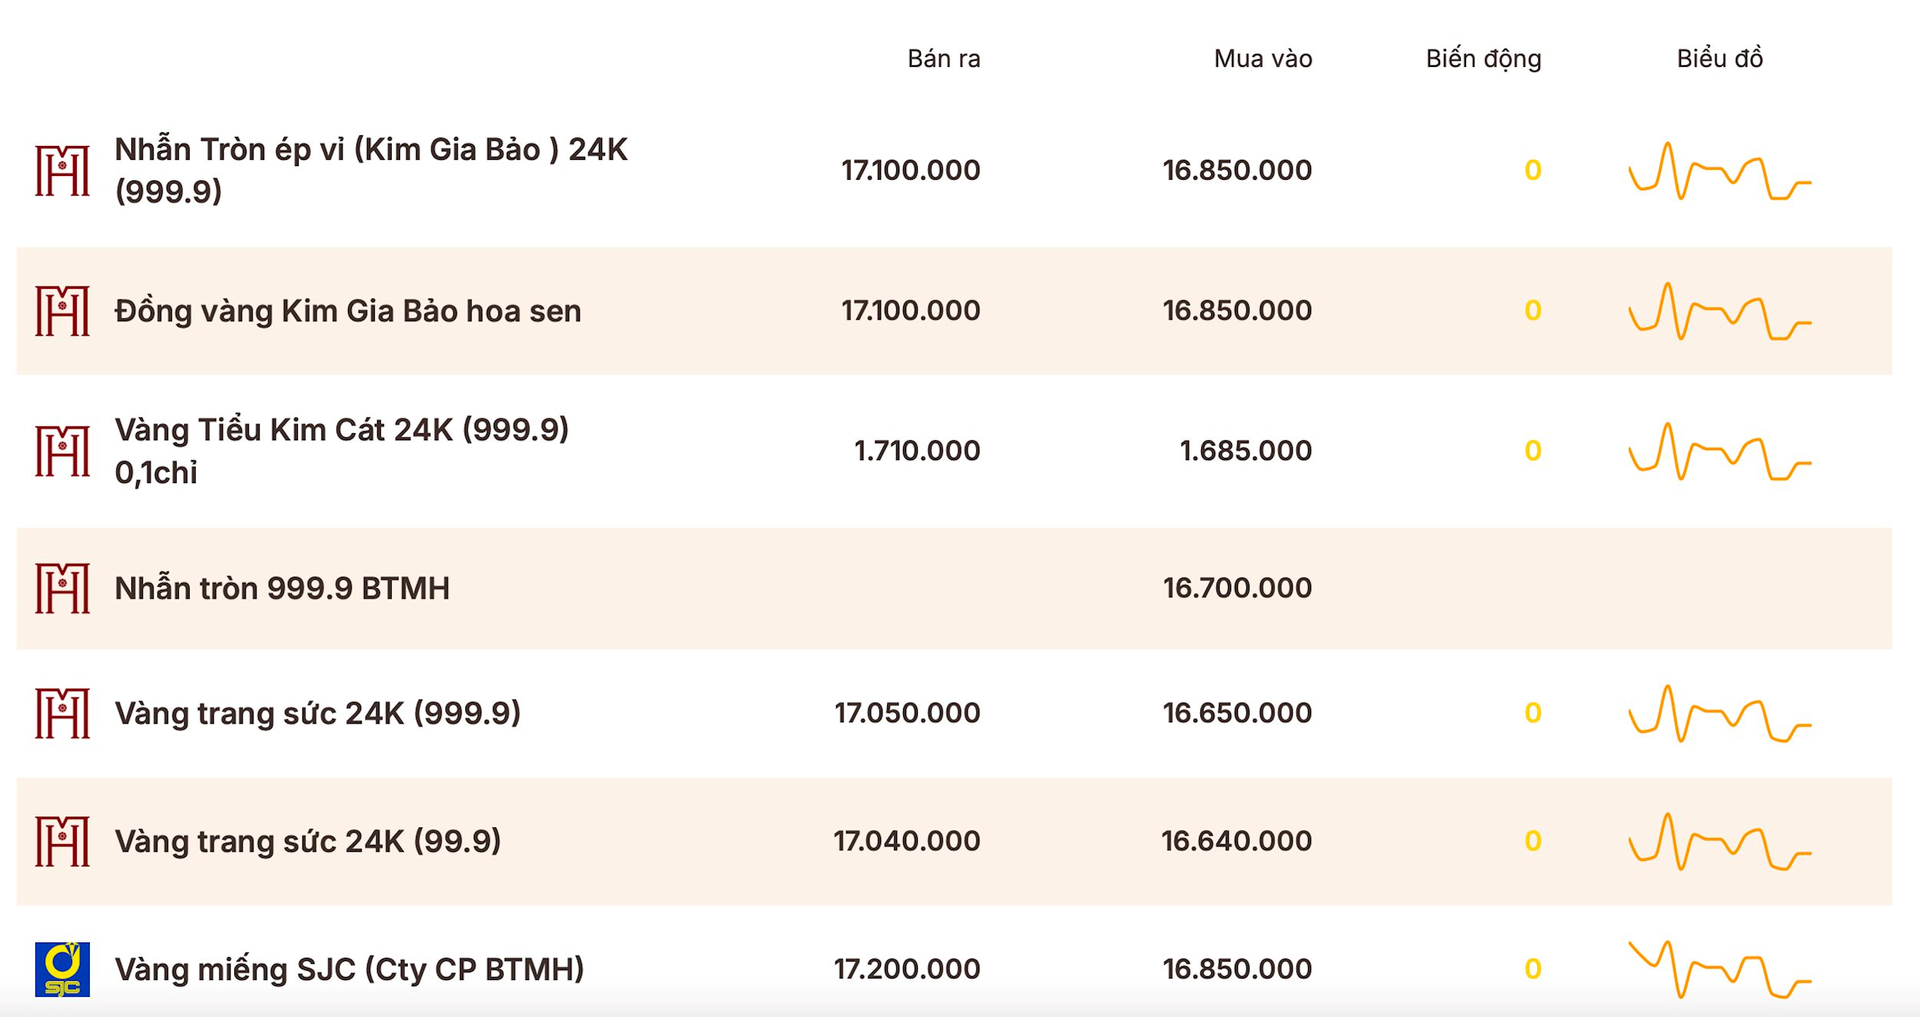
Task: Open sparkline chart for Vàng miếng SJC
Action: 1719,970
